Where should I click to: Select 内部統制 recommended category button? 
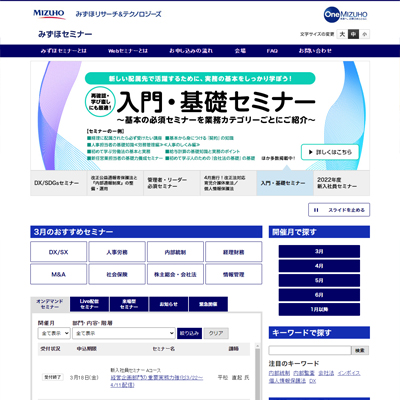175,252
